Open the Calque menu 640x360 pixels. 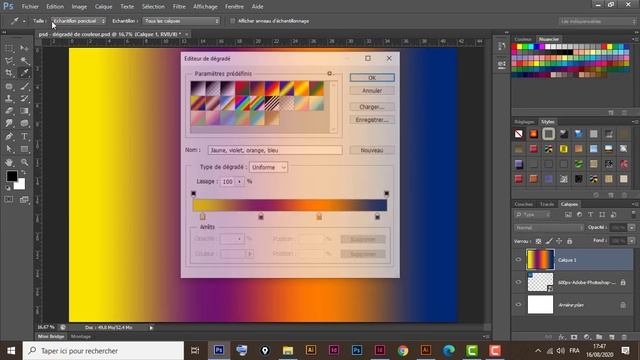tap(103, 7)
